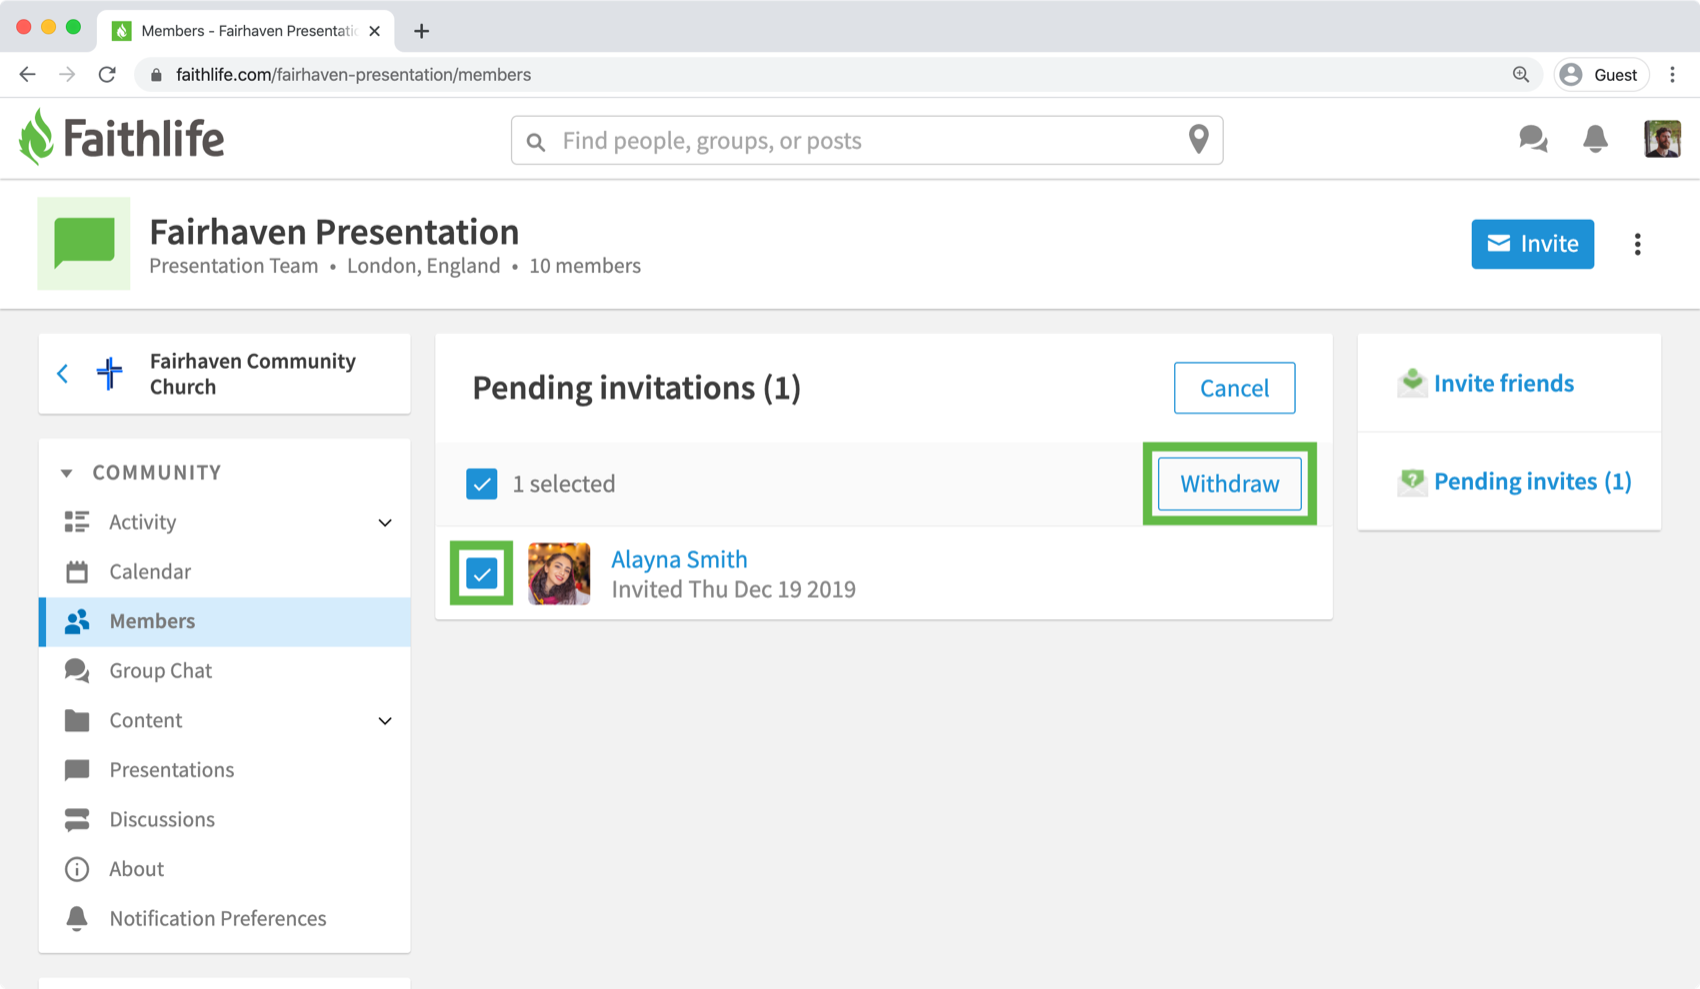Click the Withdraw button
Viewport: 1700px width, 989px height.
1230,484
